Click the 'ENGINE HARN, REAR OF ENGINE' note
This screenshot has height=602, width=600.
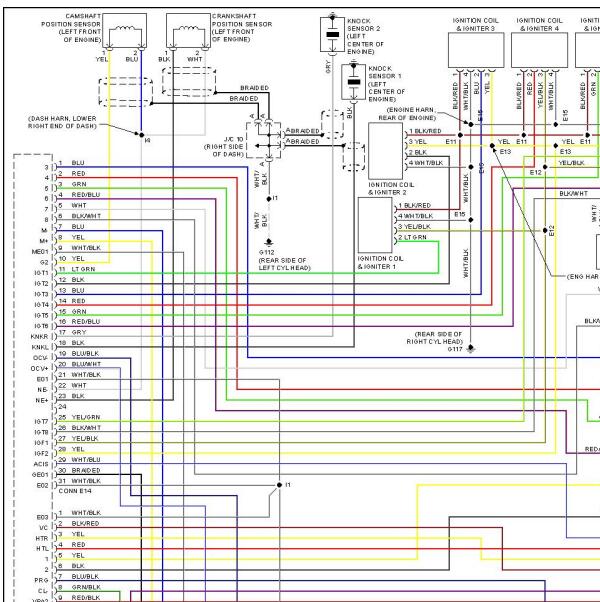tap(408, 114)
